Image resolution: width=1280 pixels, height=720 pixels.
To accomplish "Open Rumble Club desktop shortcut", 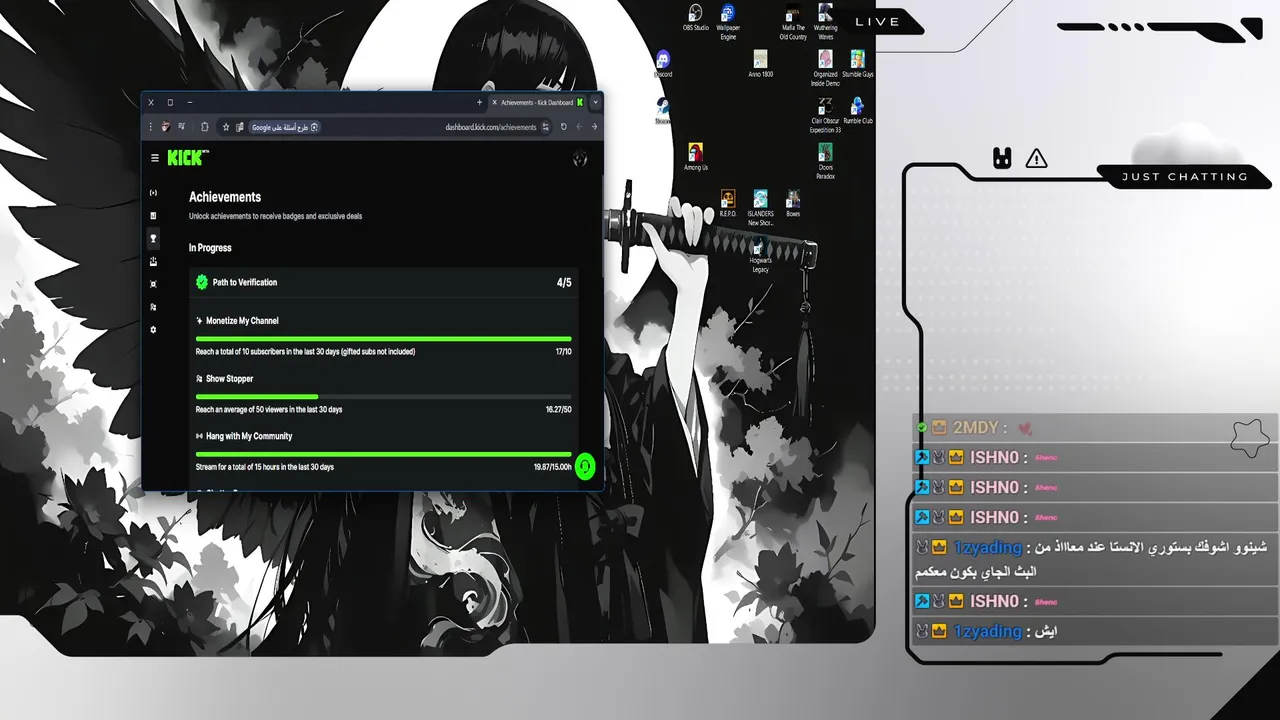I will point(857,110).
